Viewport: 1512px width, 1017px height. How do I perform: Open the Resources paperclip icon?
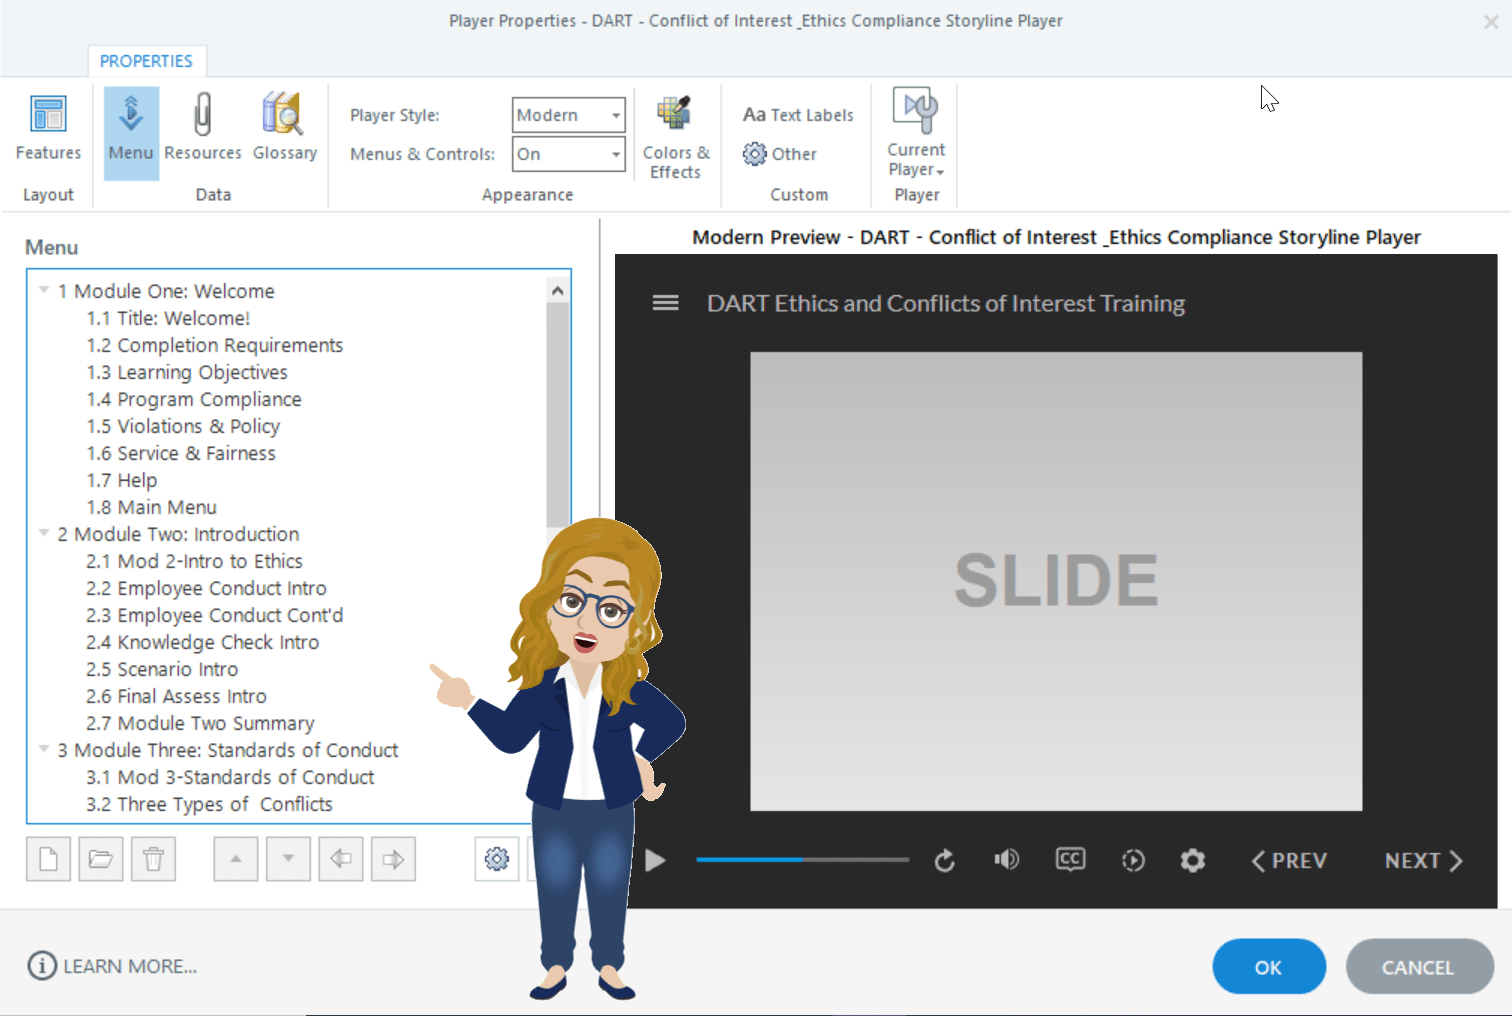click(203, 129)
